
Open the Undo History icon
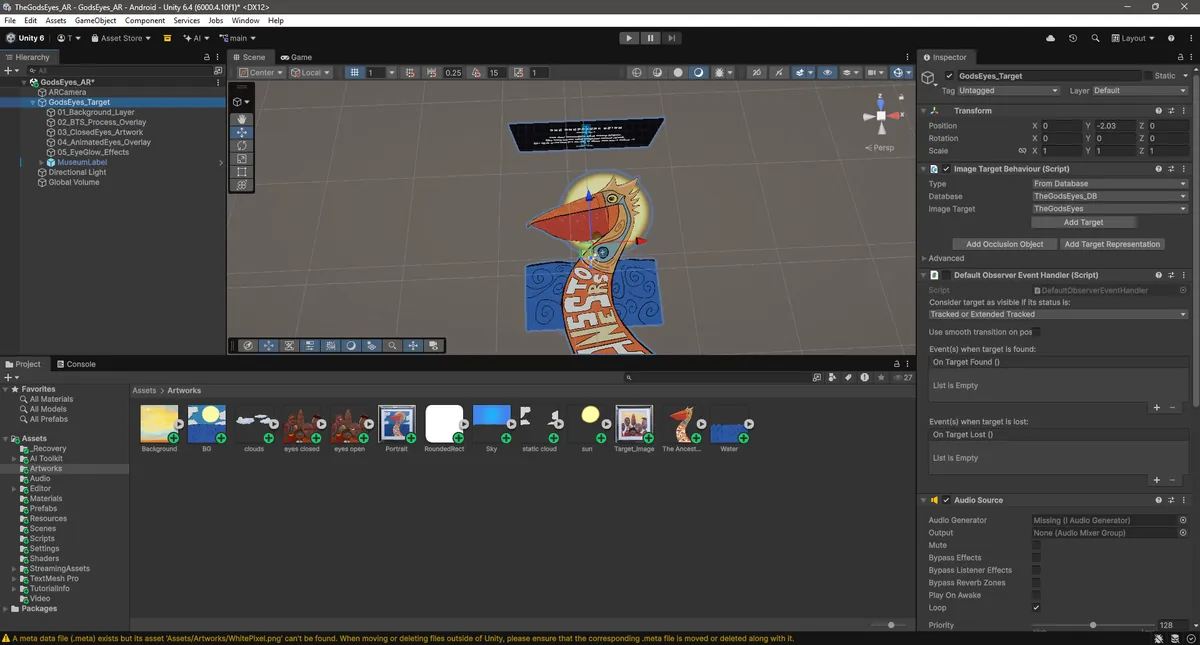click(1073, 38)
